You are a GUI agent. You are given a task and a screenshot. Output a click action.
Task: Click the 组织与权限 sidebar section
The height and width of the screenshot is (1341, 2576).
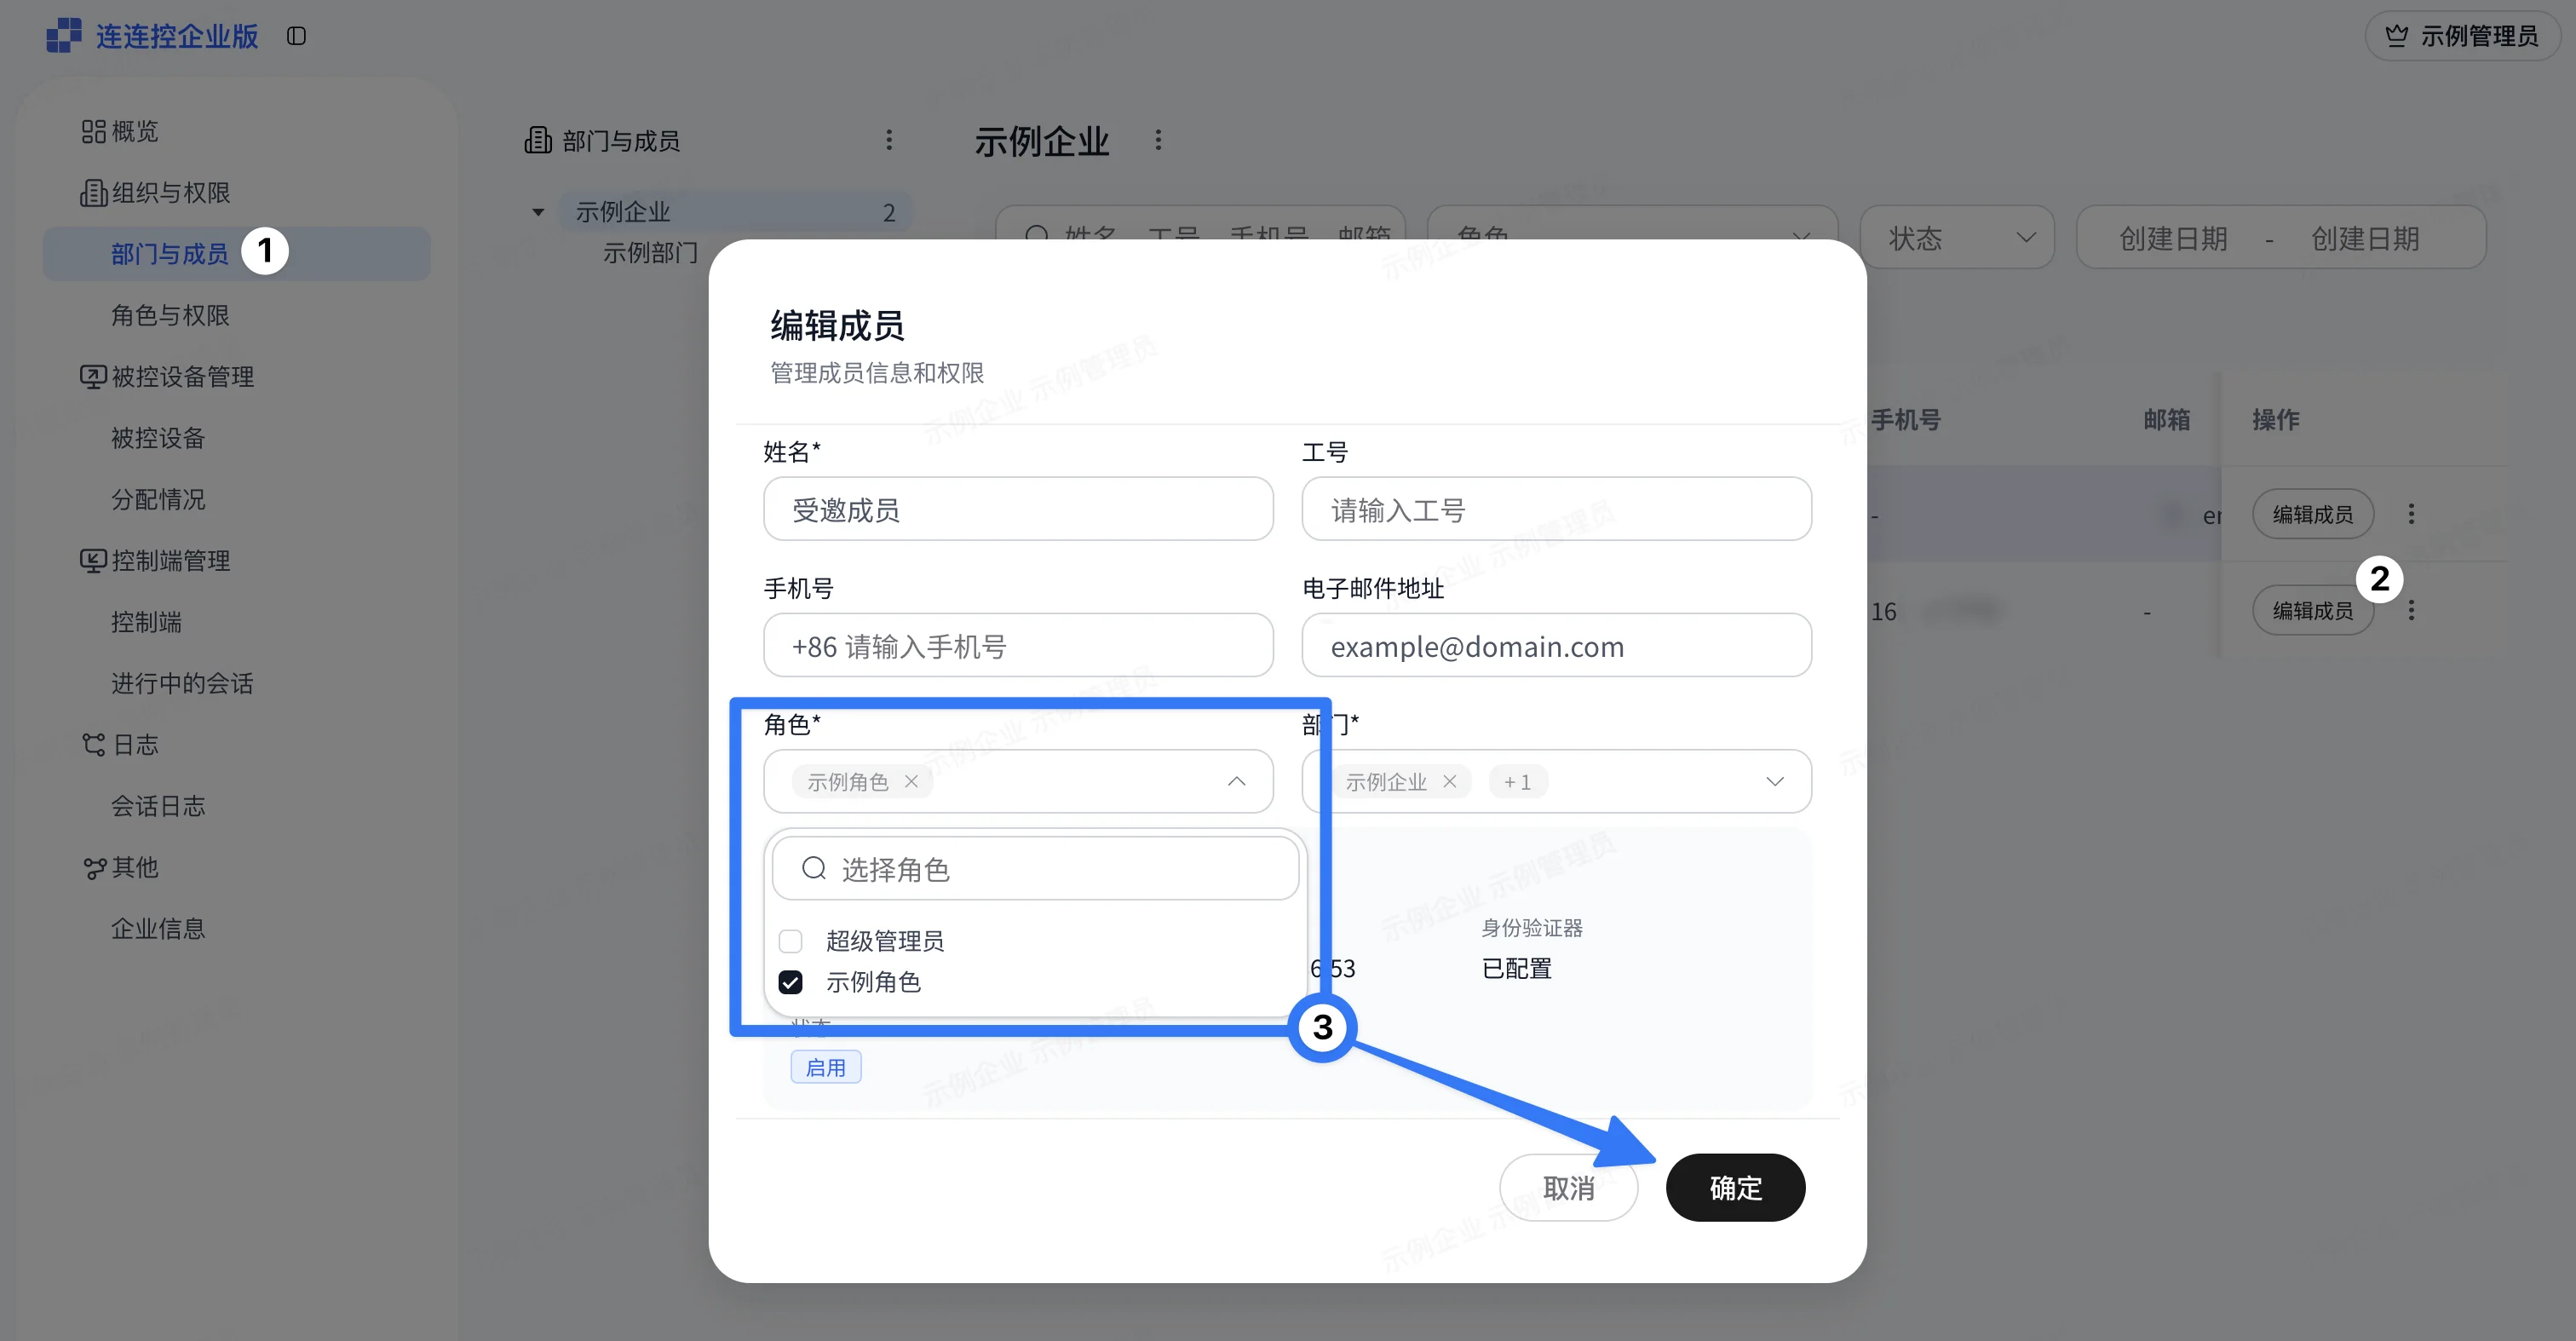click(170, 192)
